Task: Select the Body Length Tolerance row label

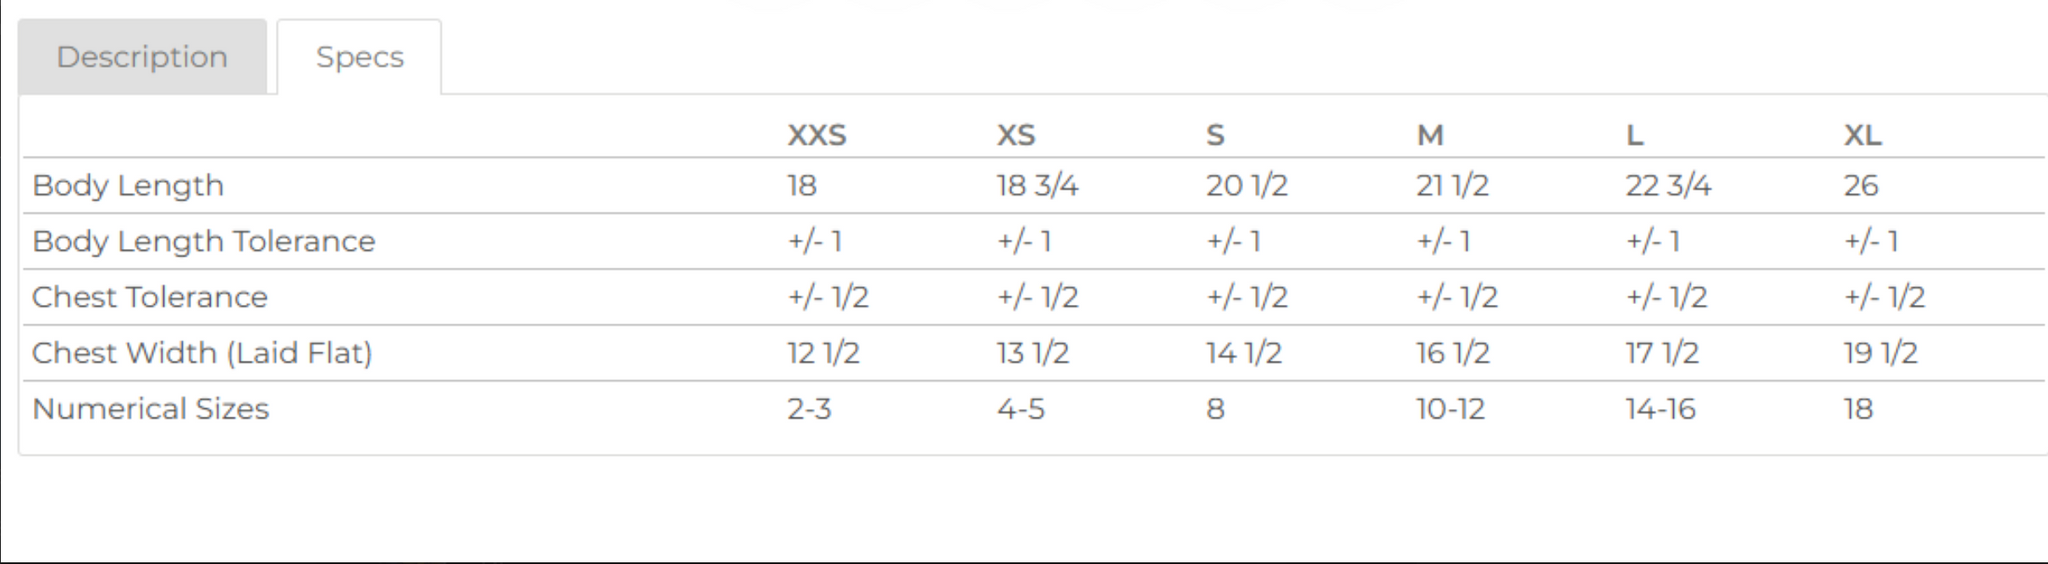Action: pyautogui.click(x=204, y=242)
